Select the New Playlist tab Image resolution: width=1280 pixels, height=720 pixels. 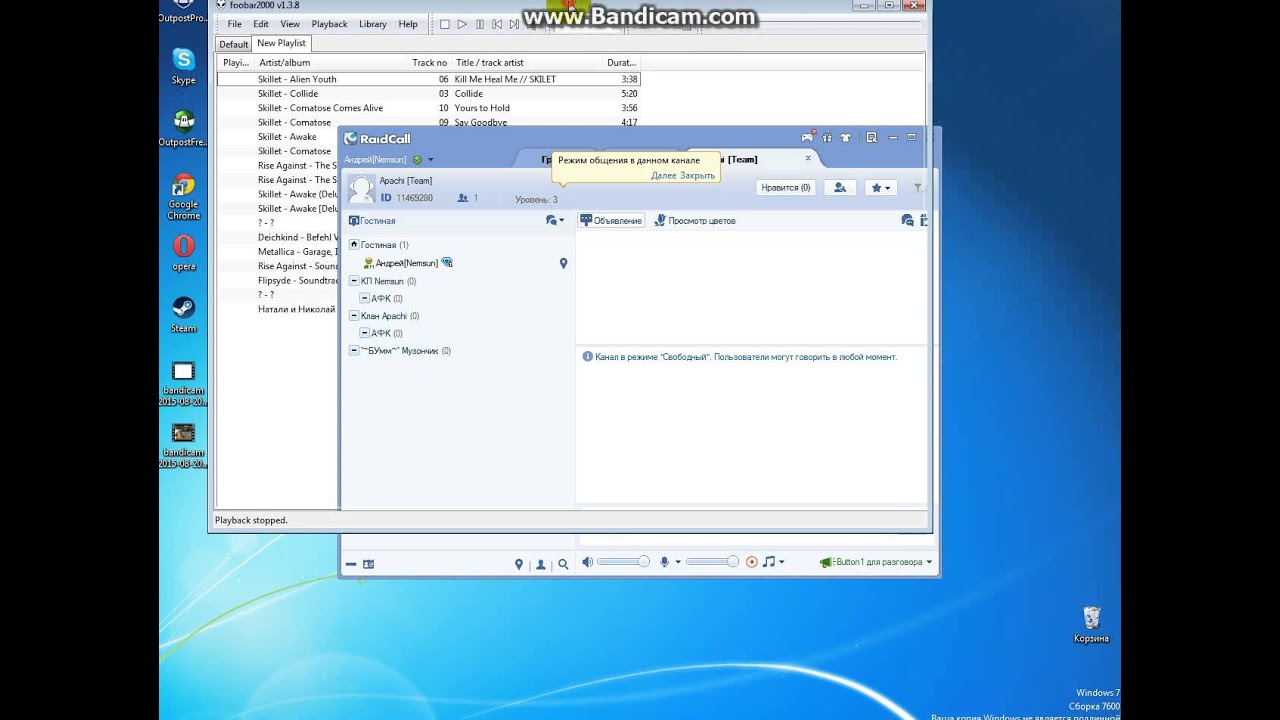[x=281, y=43]
